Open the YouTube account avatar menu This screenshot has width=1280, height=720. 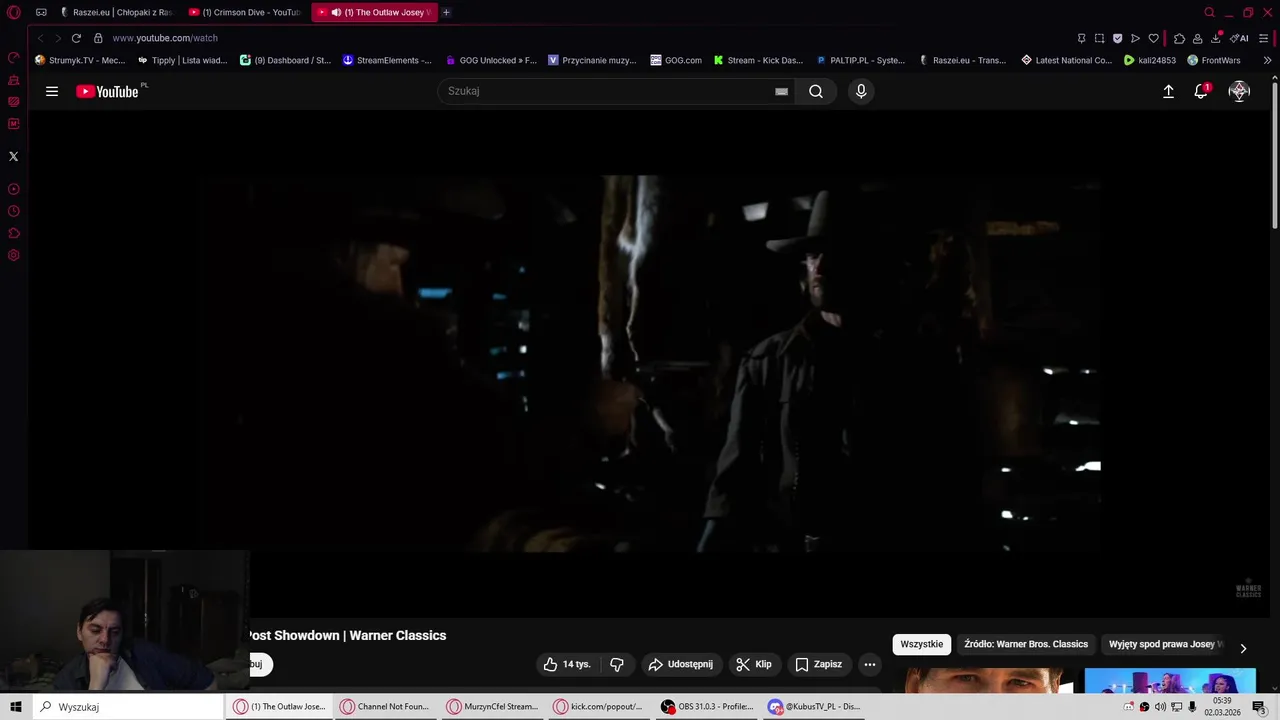point(1239,91)
